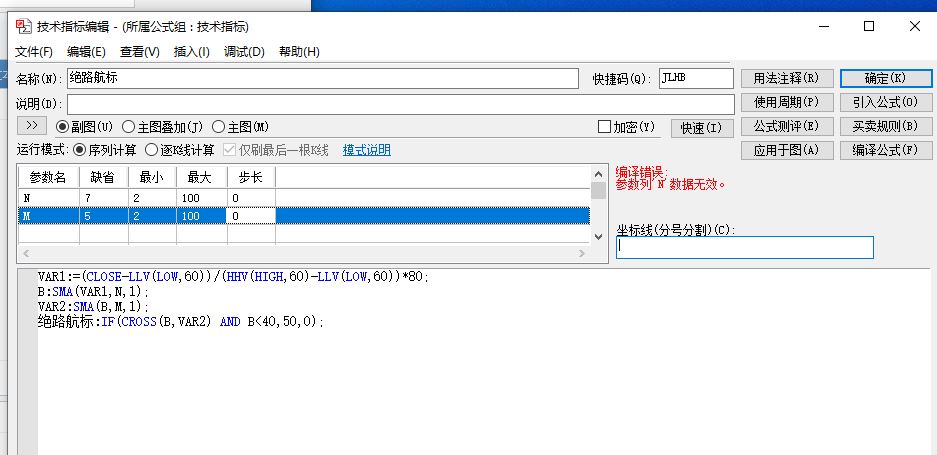Click step cell 0 in row M

(252, 216)
